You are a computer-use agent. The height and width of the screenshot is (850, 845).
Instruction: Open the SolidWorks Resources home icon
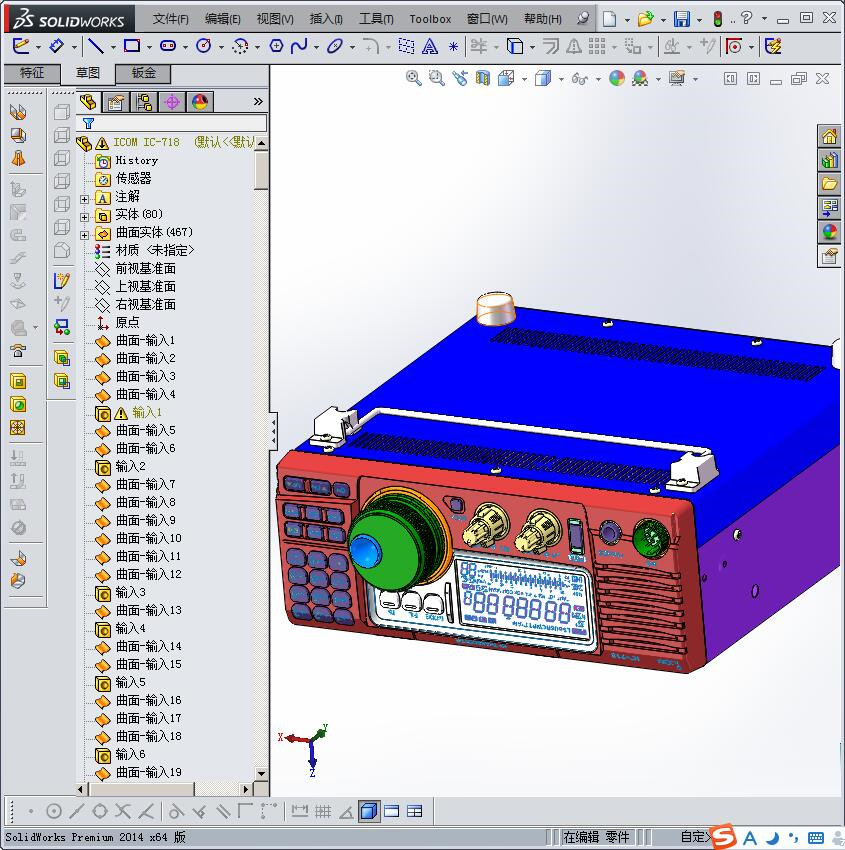[829, 136]
